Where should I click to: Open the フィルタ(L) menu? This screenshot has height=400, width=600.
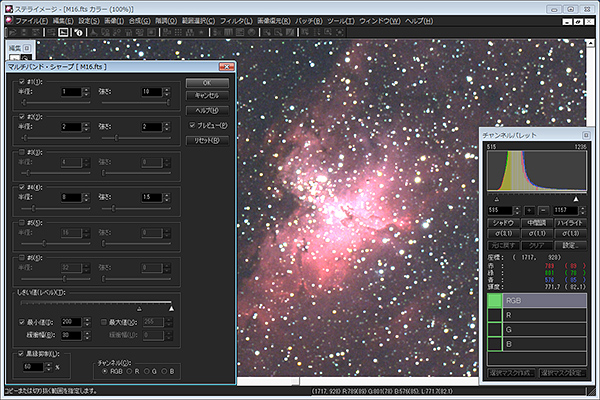tap(236, 21)
